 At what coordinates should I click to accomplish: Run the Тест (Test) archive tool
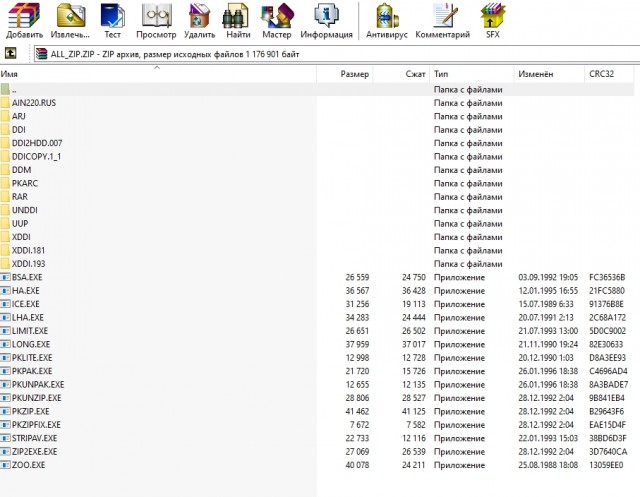coord(113,20)
